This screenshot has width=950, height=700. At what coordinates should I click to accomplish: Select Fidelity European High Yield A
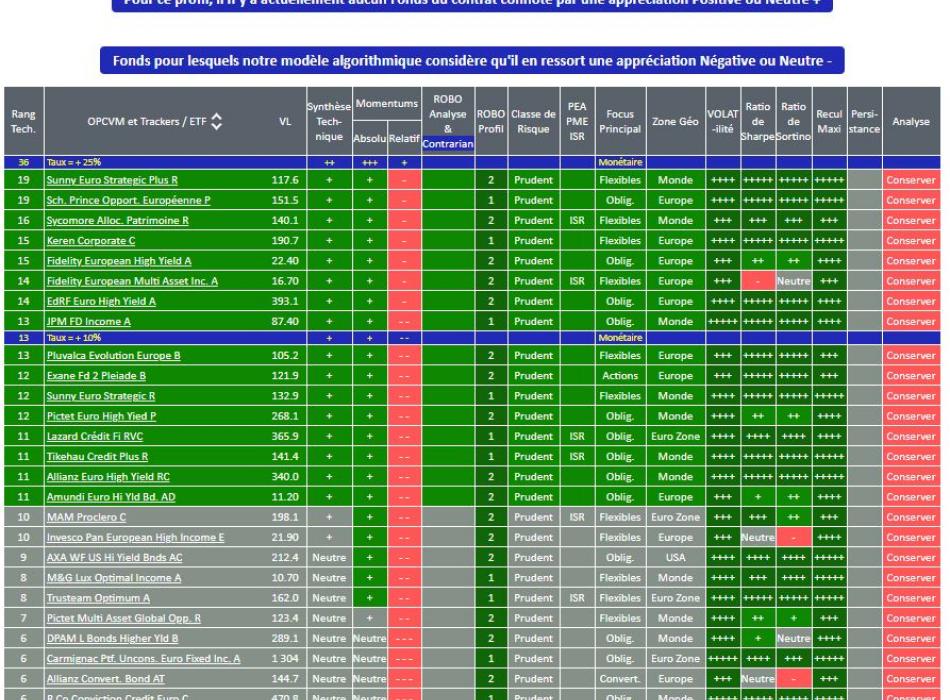[x=119, y=261]
